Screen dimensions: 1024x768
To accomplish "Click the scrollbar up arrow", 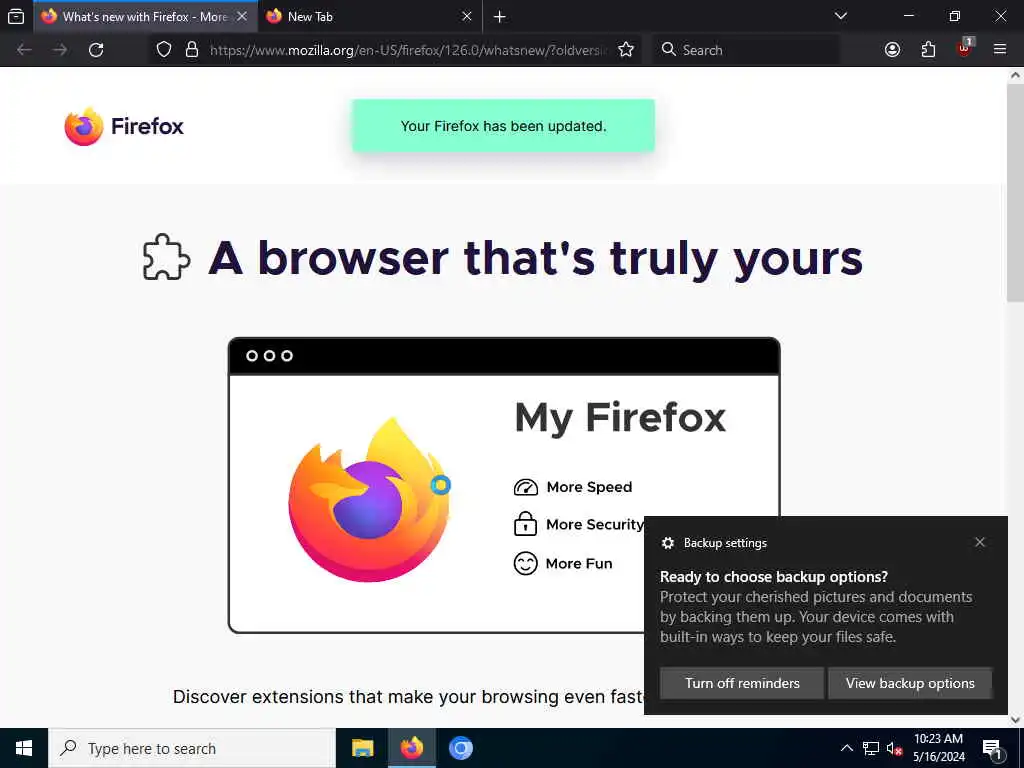I will pos(1015,75).
